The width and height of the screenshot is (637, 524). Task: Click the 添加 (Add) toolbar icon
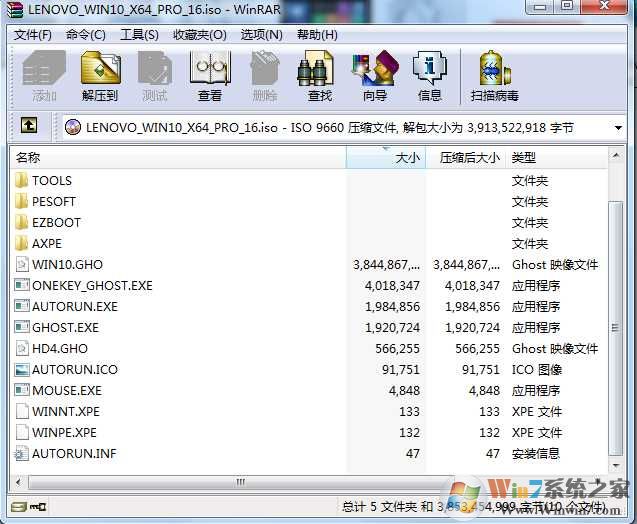coord(44,76)
